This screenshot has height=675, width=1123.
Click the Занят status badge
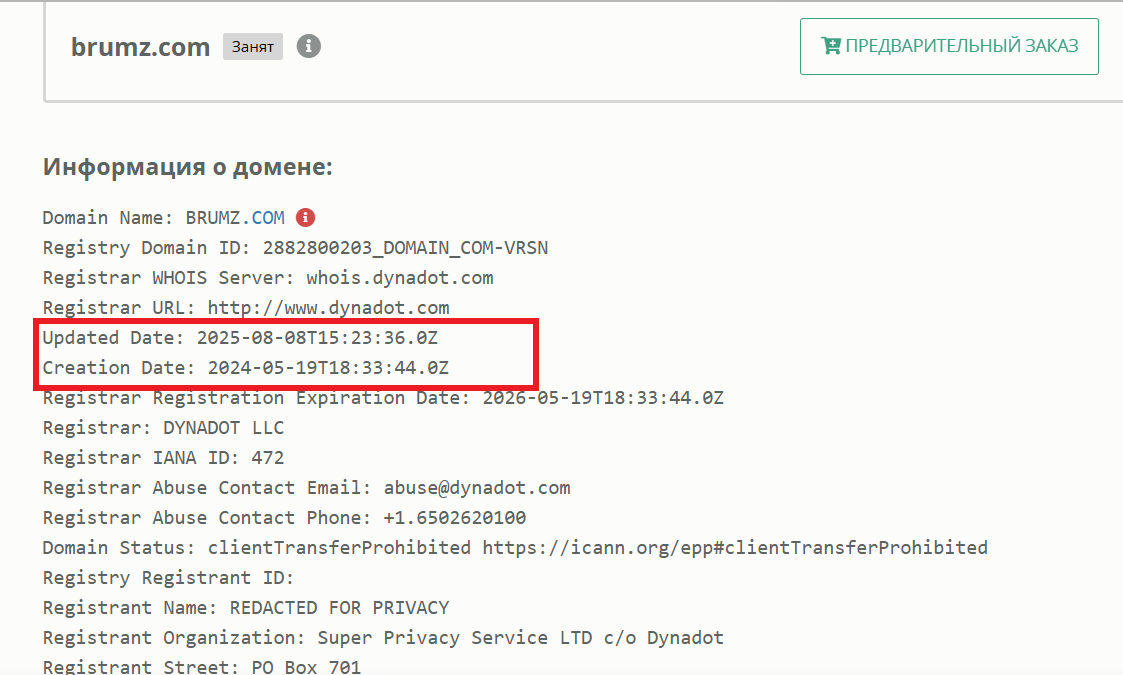[253, 46]
